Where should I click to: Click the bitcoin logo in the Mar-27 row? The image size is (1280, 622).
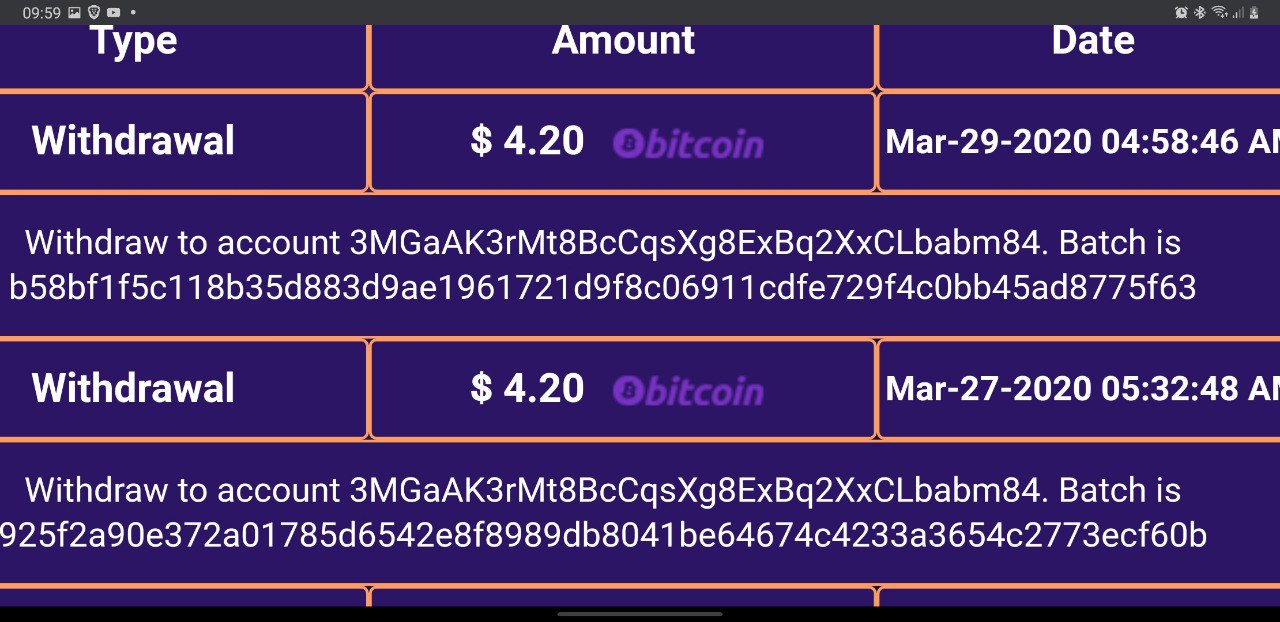coord(688,391)
